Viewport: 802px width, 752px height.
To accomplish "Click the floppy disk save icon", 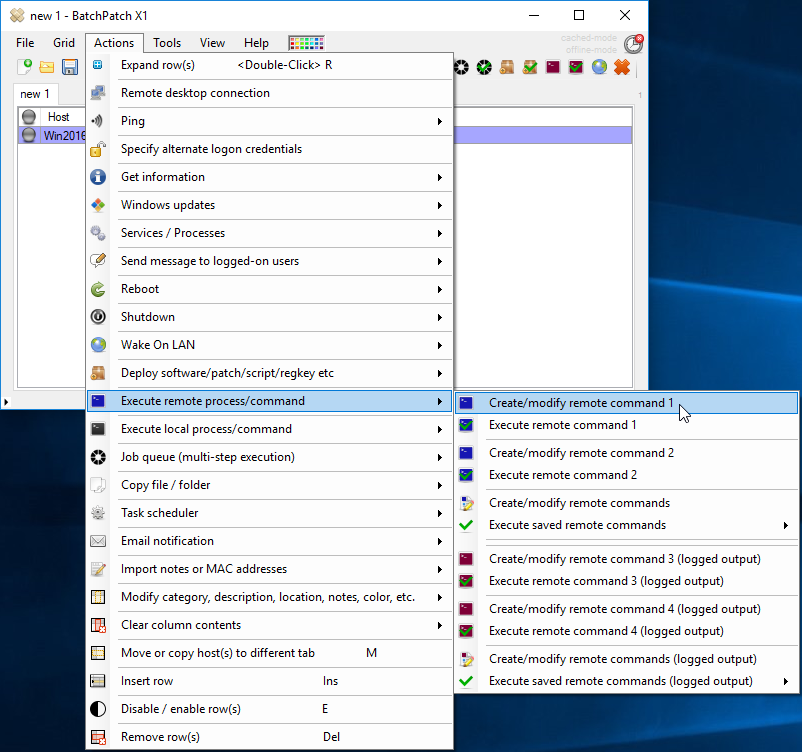I will point(70,67).
